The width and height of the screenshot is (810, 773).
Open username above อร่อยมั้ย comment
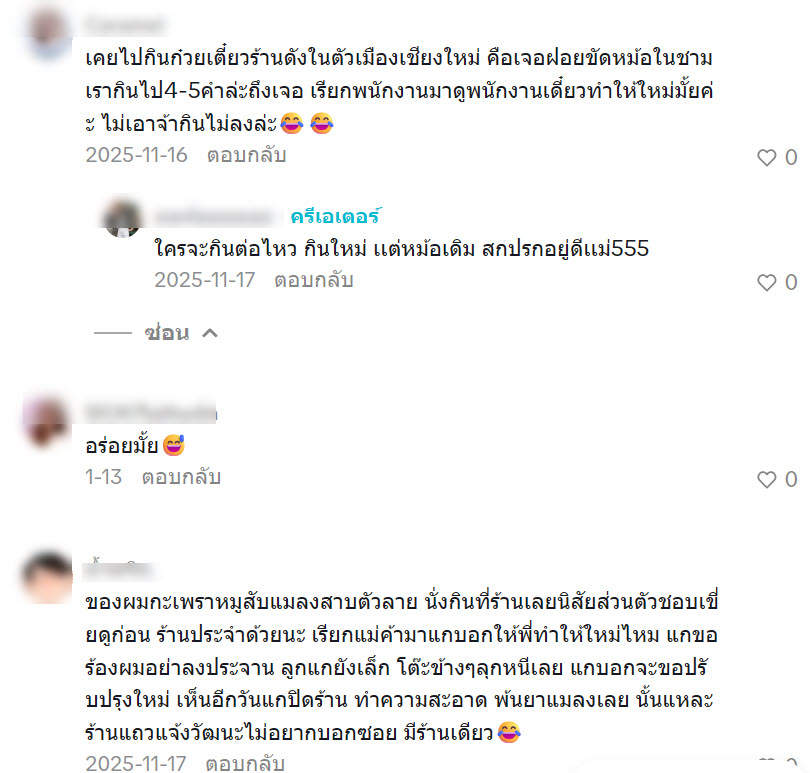(x=151, y=413)
